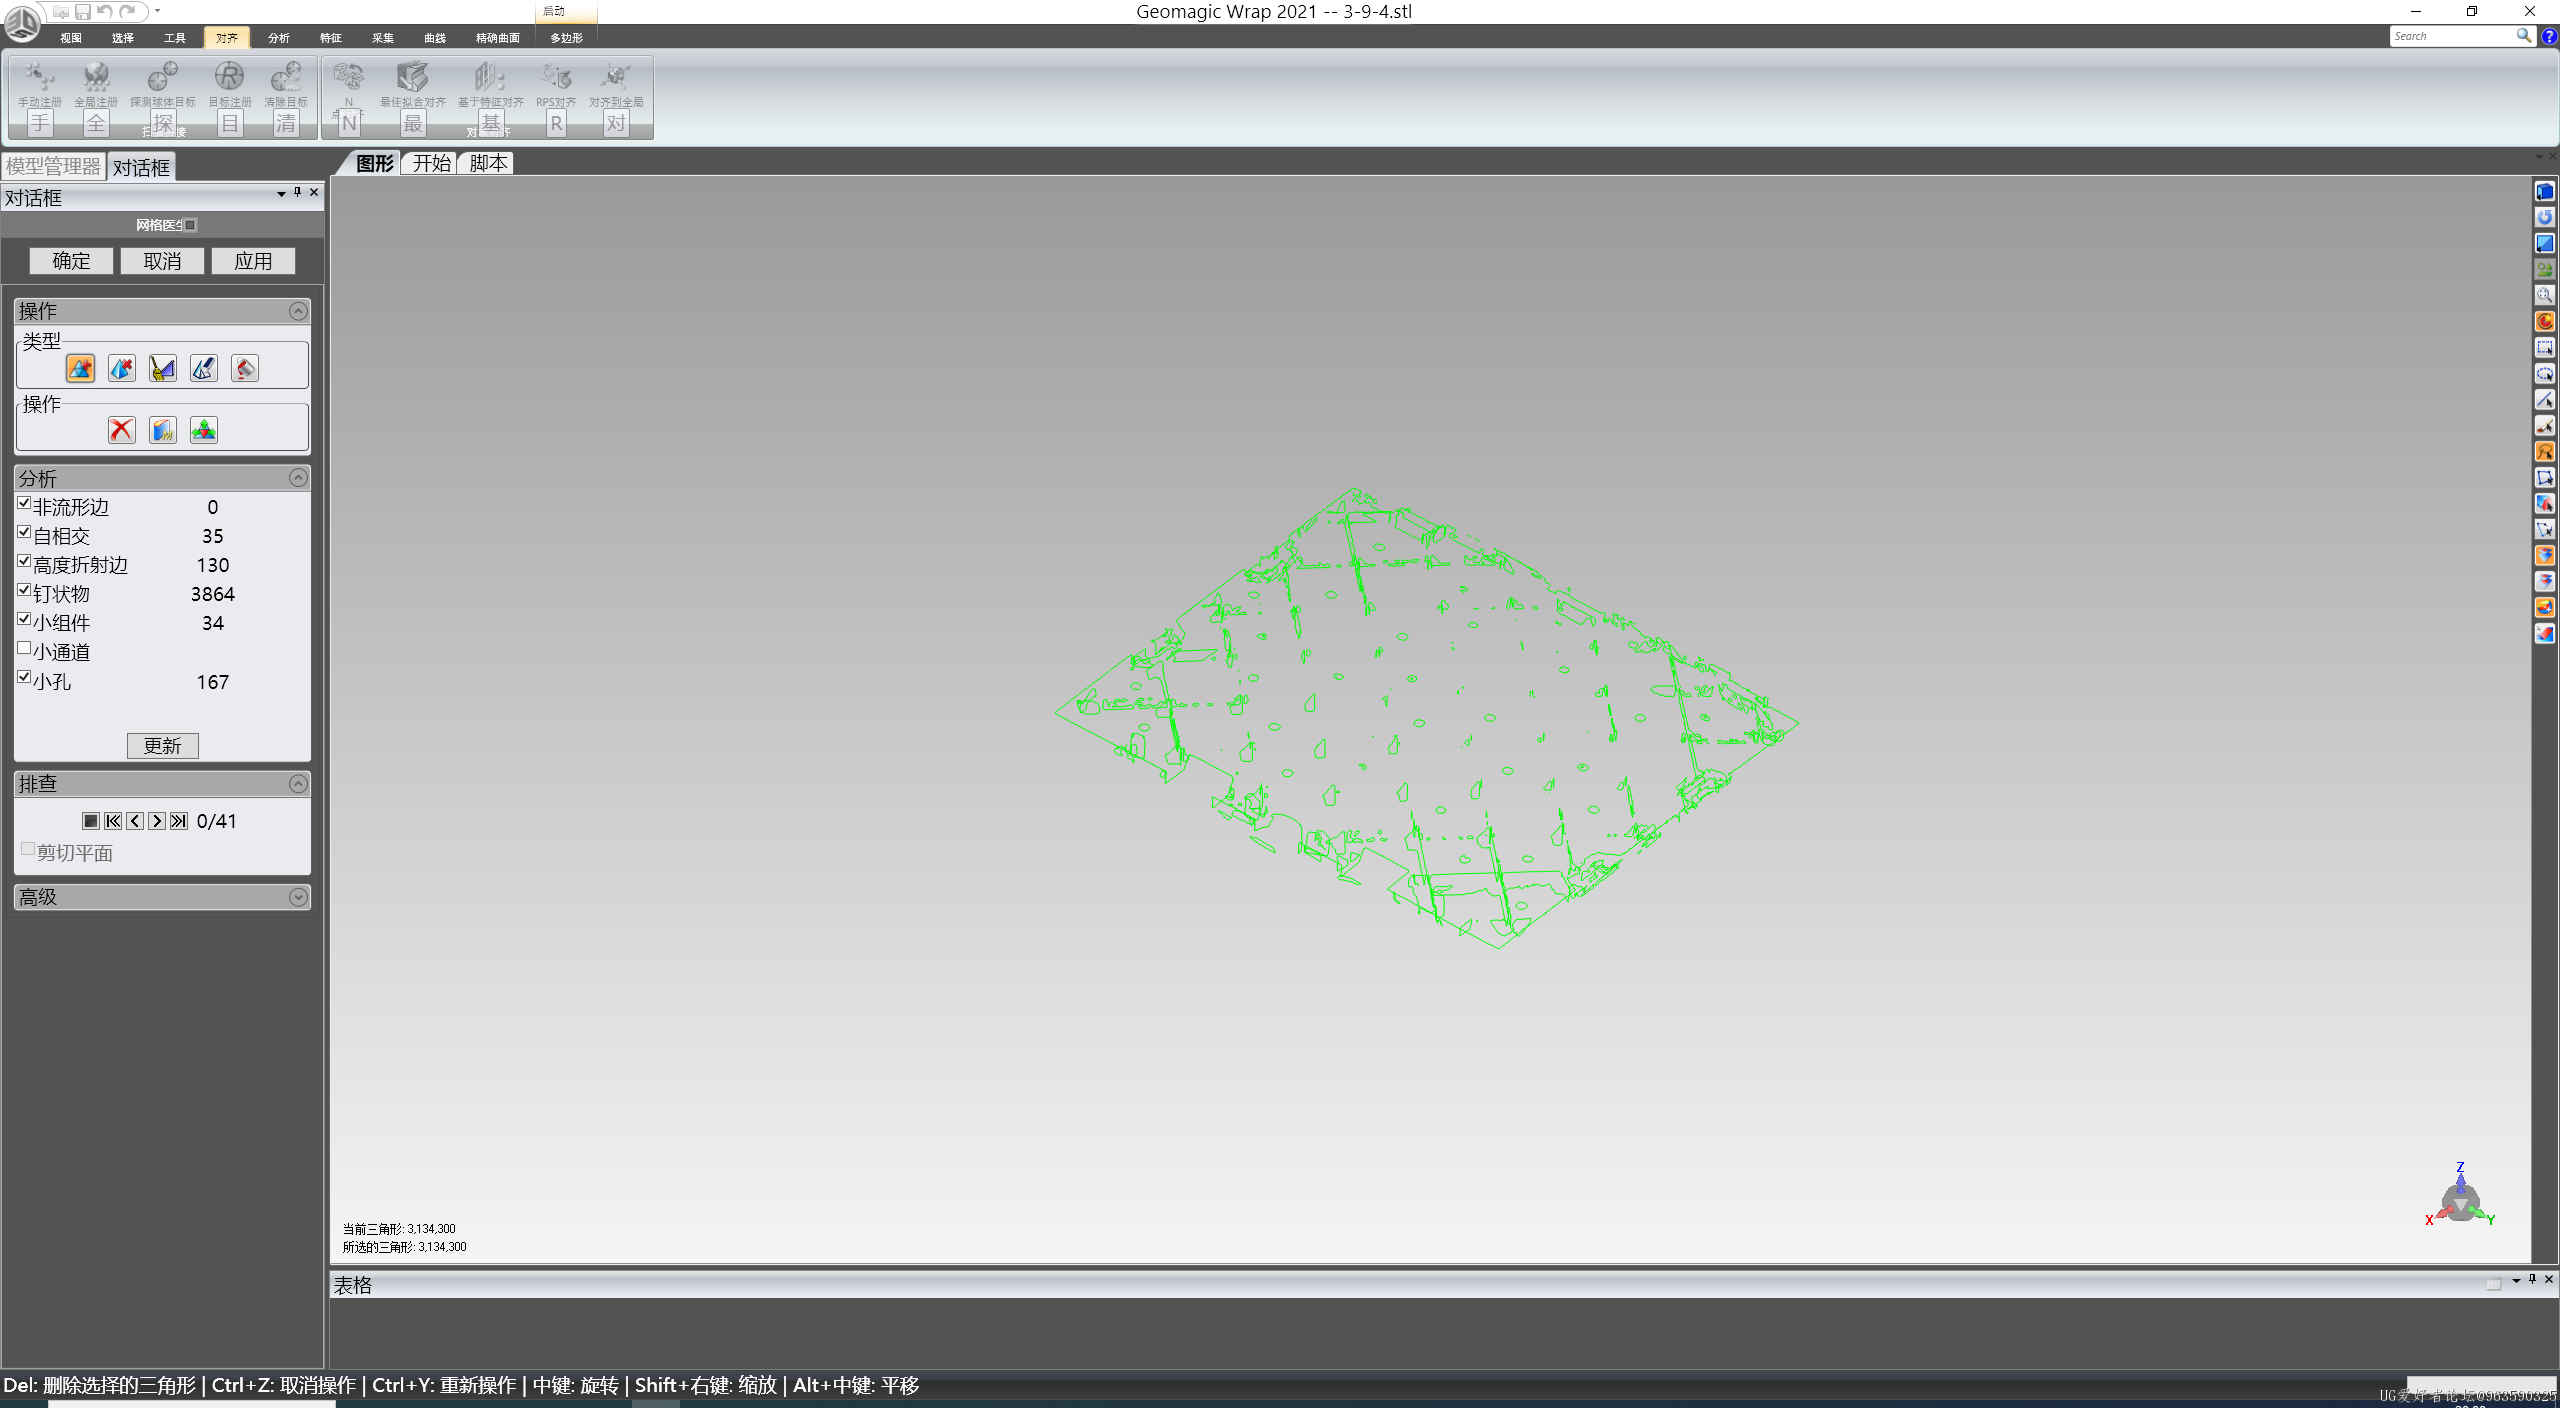Switch to the 模型管理器 panel tab

pos(54,166)
